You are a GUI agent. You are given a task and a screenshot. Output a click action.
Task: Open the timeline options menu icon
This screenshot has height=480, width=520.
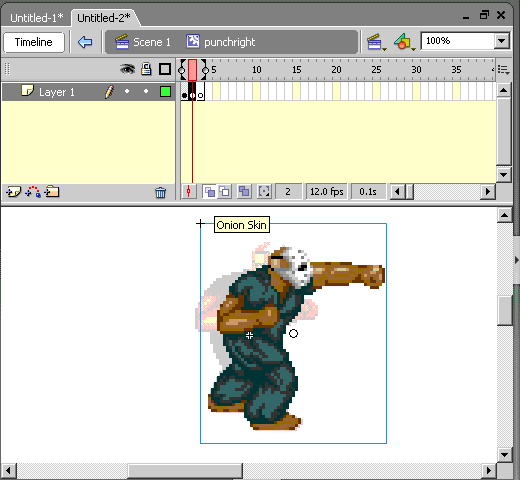tap(503, 70)
